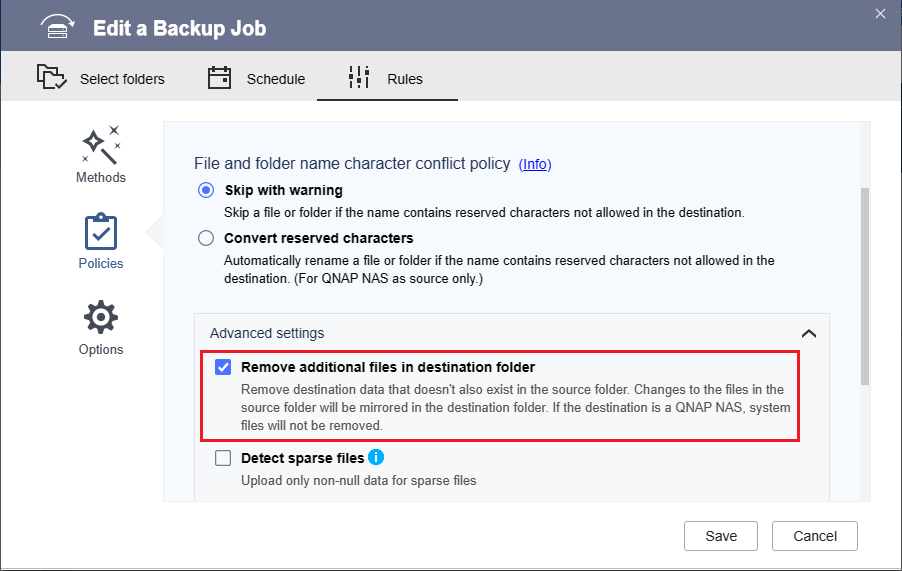902x571 pixels.
Task: Click the Select folders icon
Action: [51, 78]
